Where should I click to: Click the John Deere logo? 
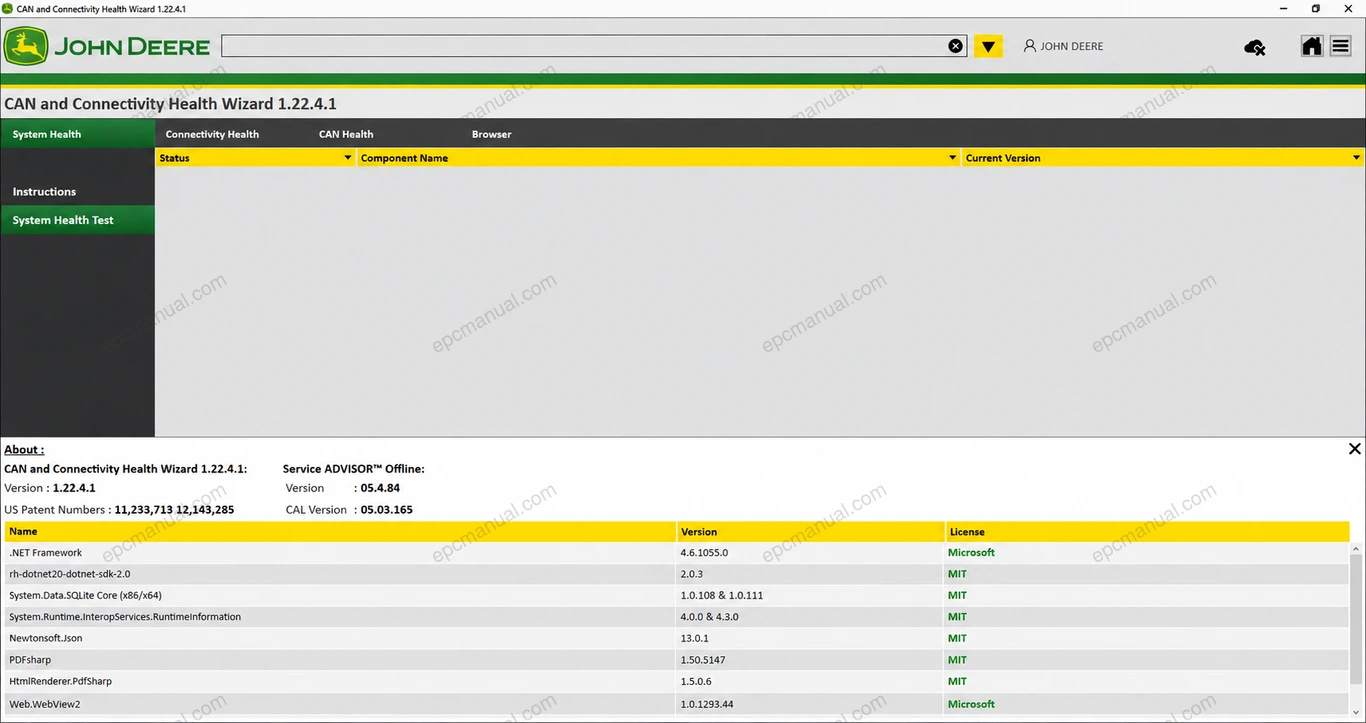[x=107, y=46]
